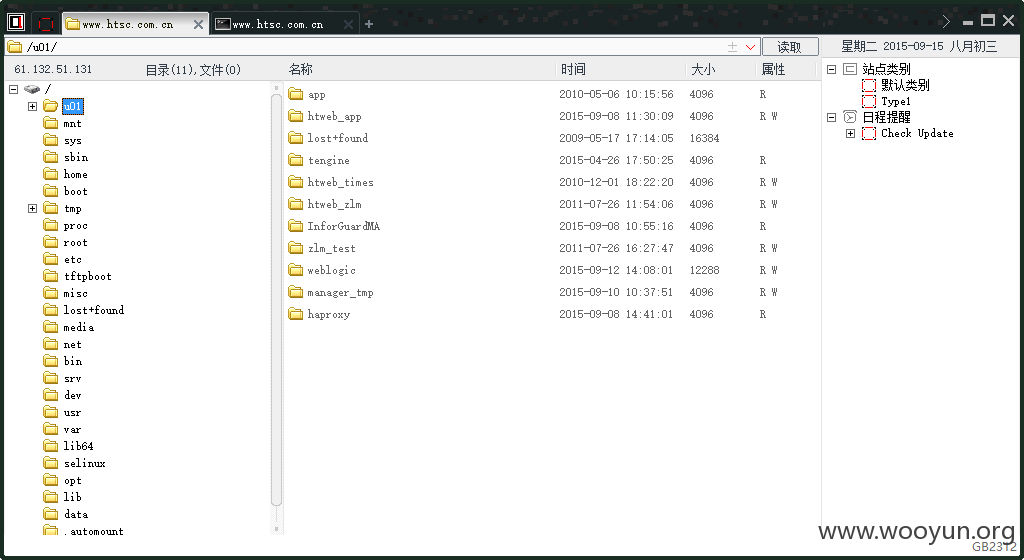Click the main menu icon at top-left
The image size is (1024, 560).
coord(16,22)
